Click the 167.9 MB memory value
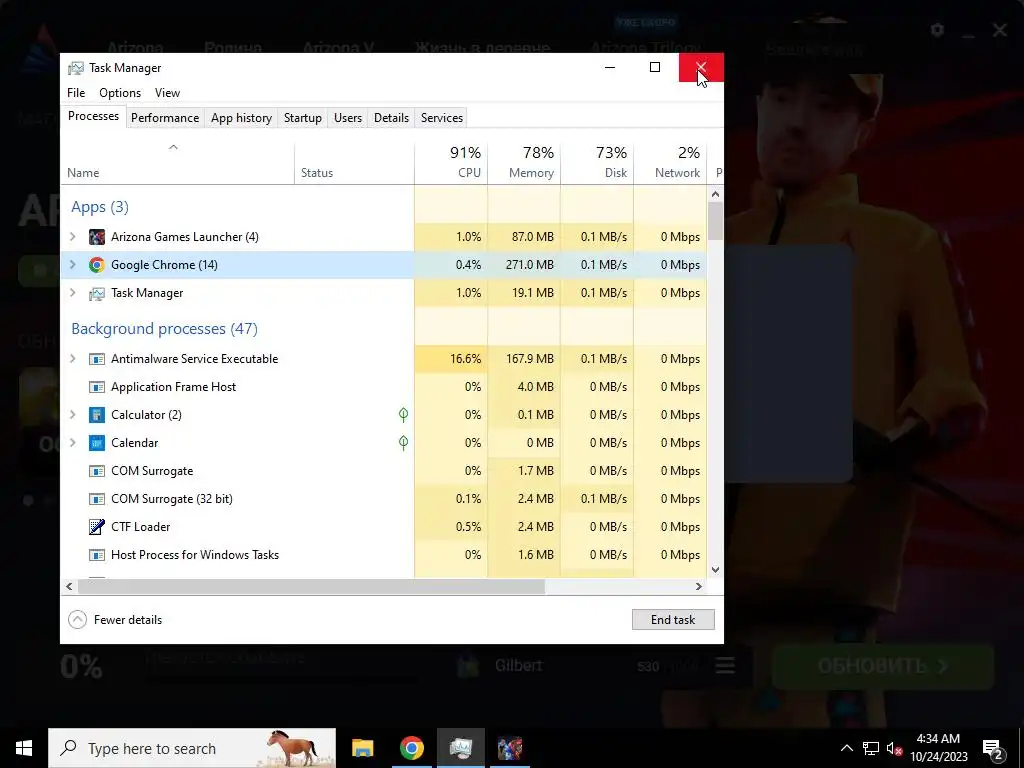Viewport: 1024px width, 768px height. click(x=530, y=359)
